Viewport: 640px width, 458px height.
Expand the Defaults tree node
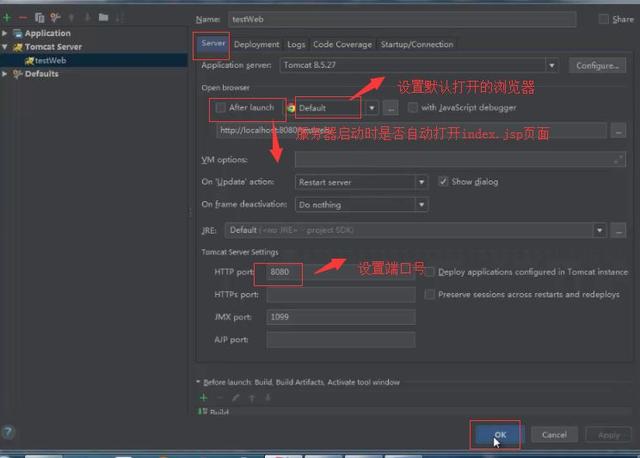tap(4, 74)
